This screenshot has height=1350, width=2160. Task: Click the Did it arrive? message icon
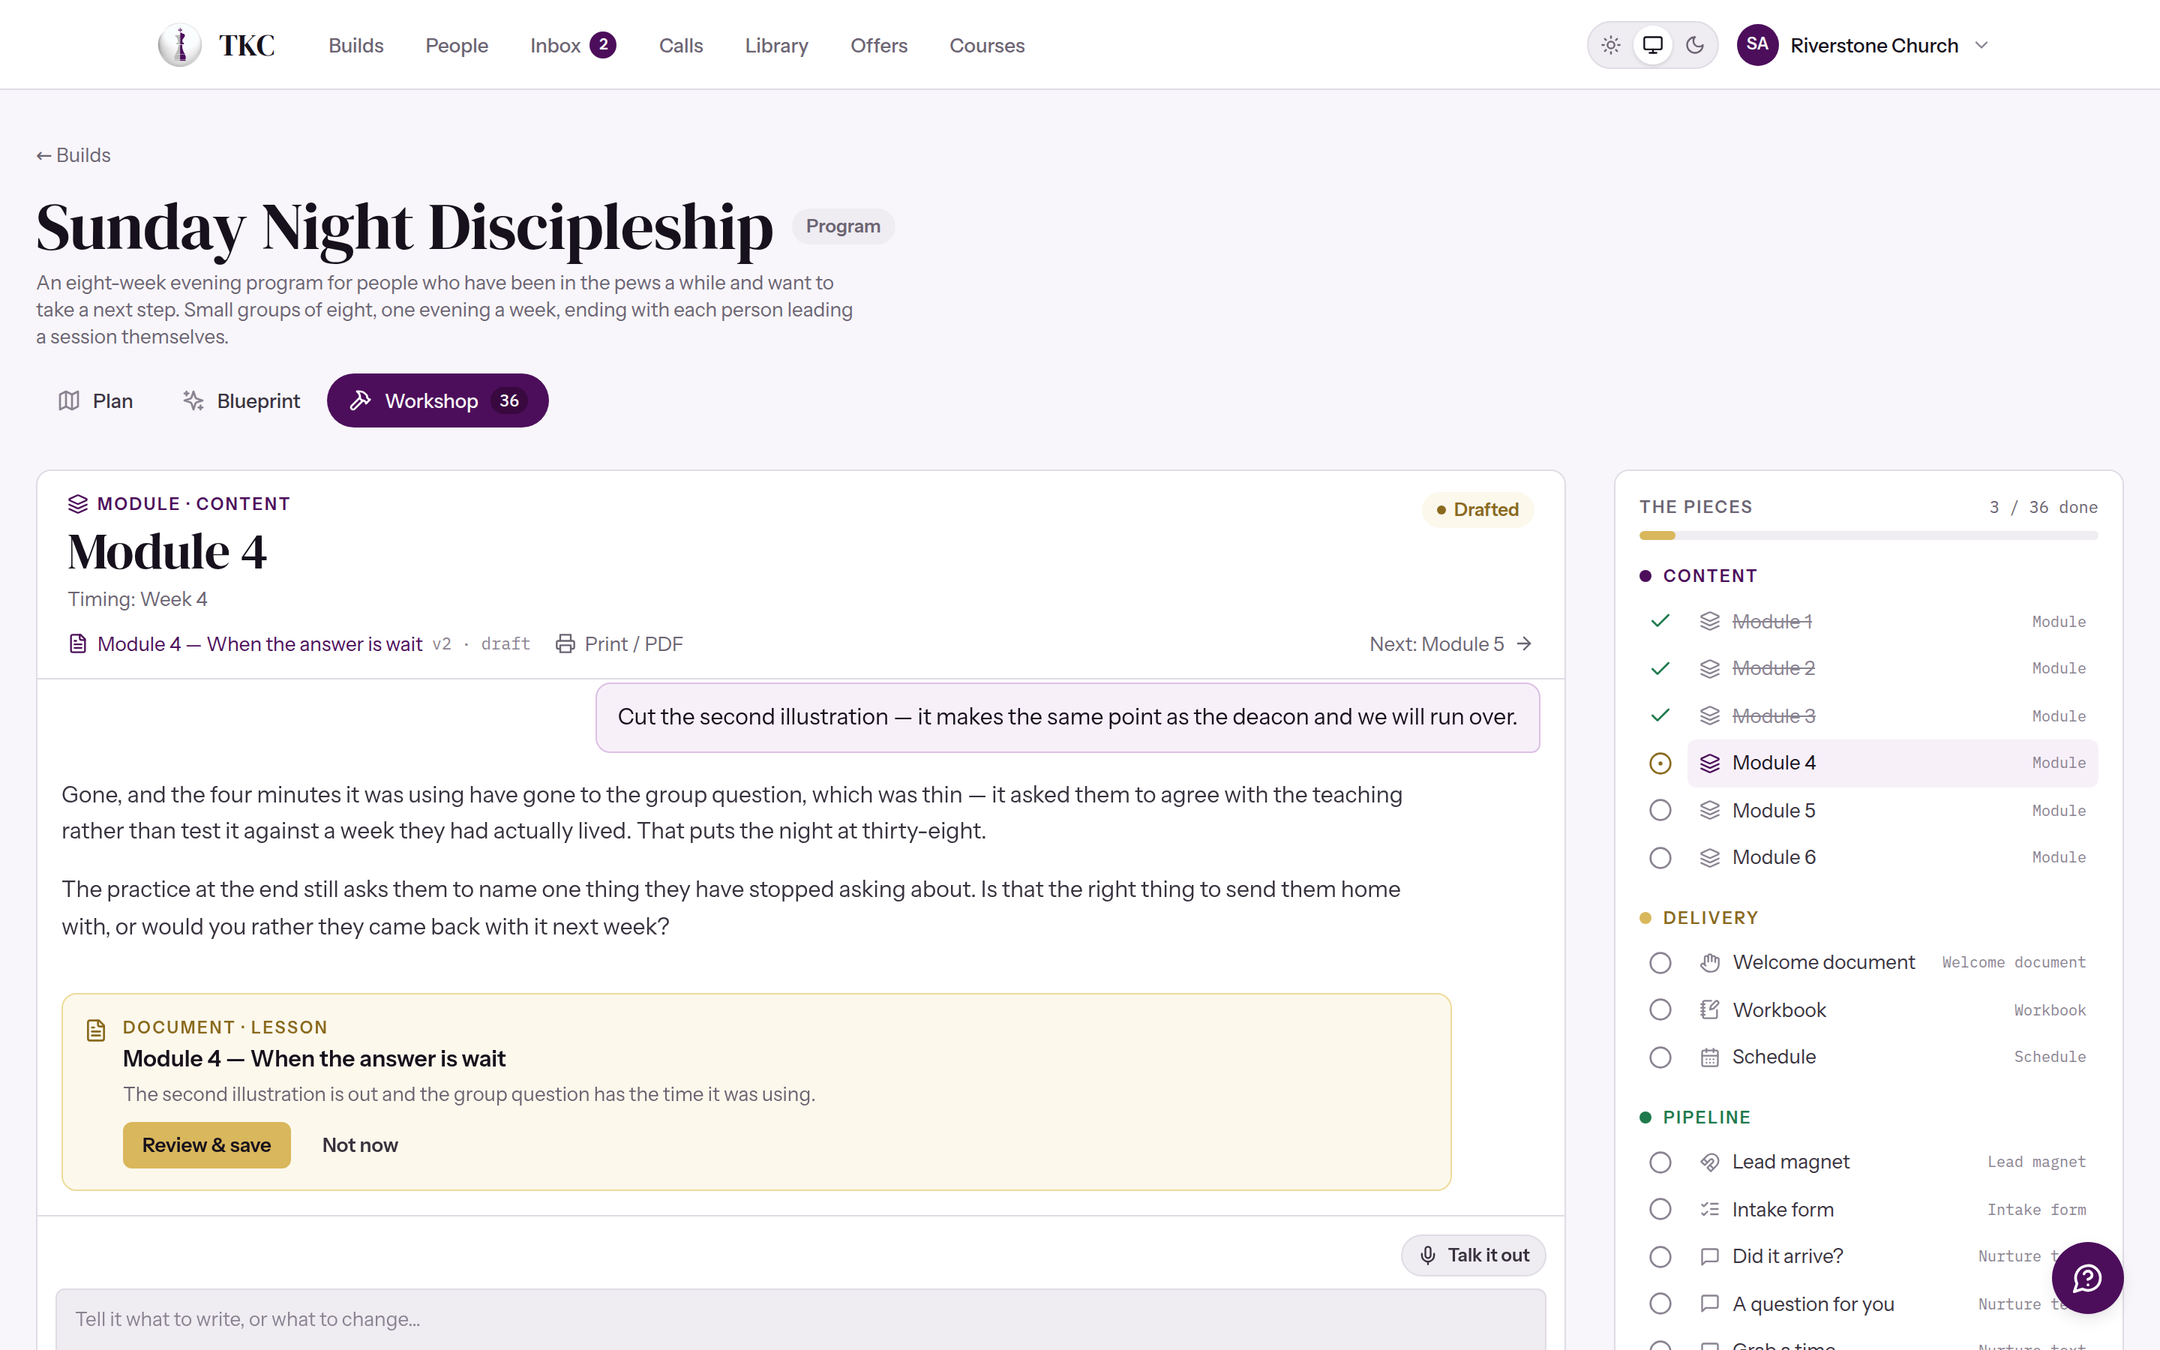(1710, 1257)
